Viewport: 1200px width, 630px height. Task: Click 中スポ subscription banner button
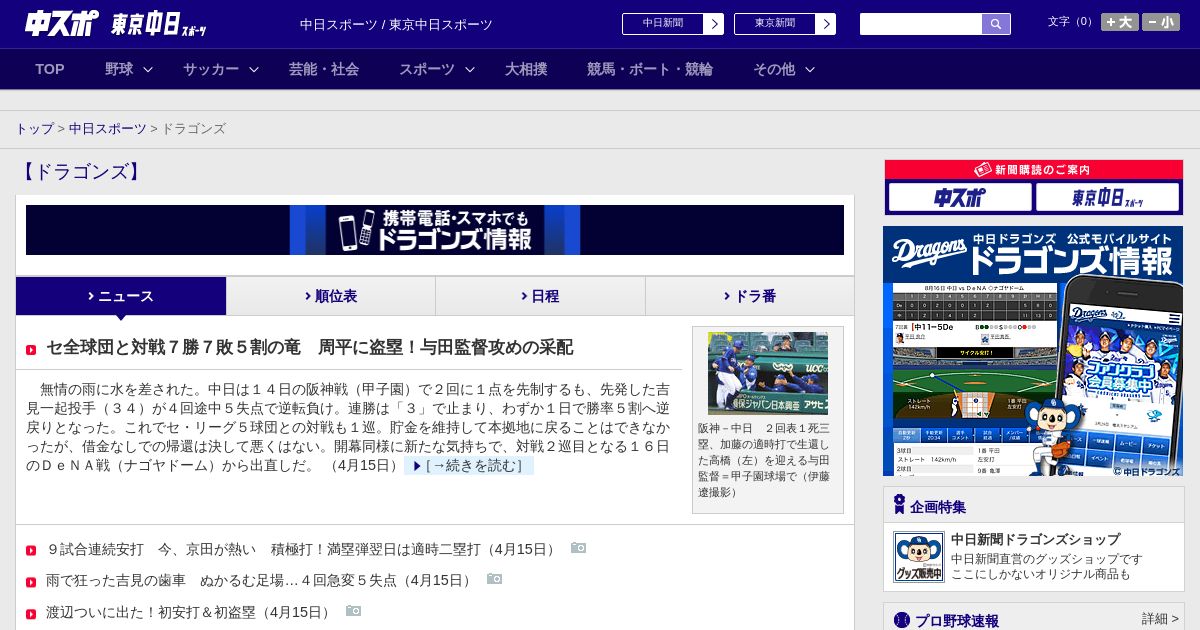(960, 197)
